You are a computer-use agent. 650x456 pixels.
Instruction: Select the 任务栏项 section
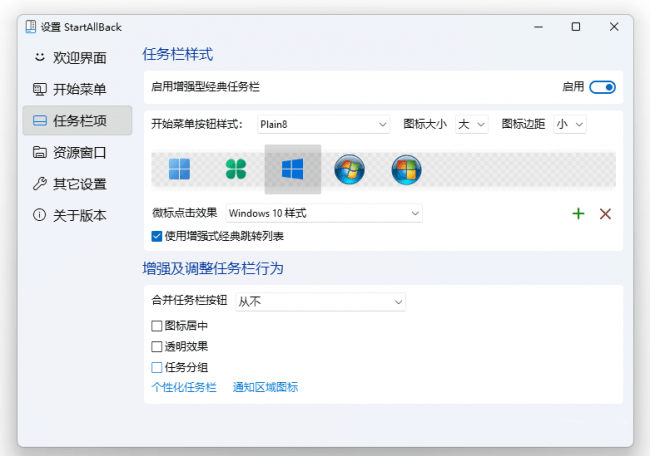tap(77, 121)
